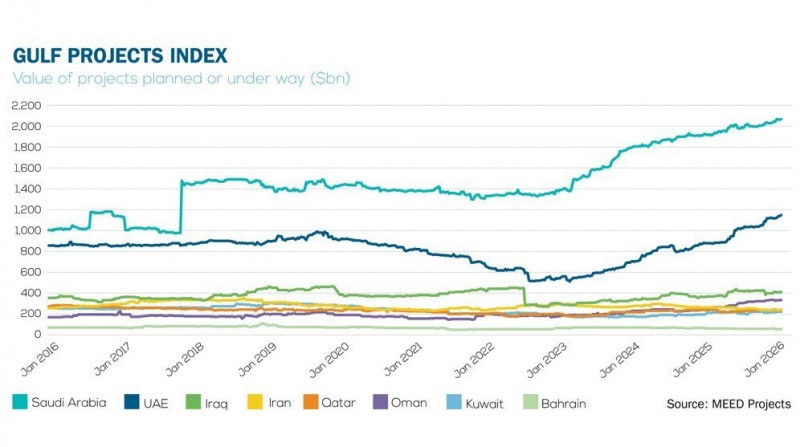Viewport: 800px width, 447px height.
Task: Click the Kuwait legend label
Action: 487,404
